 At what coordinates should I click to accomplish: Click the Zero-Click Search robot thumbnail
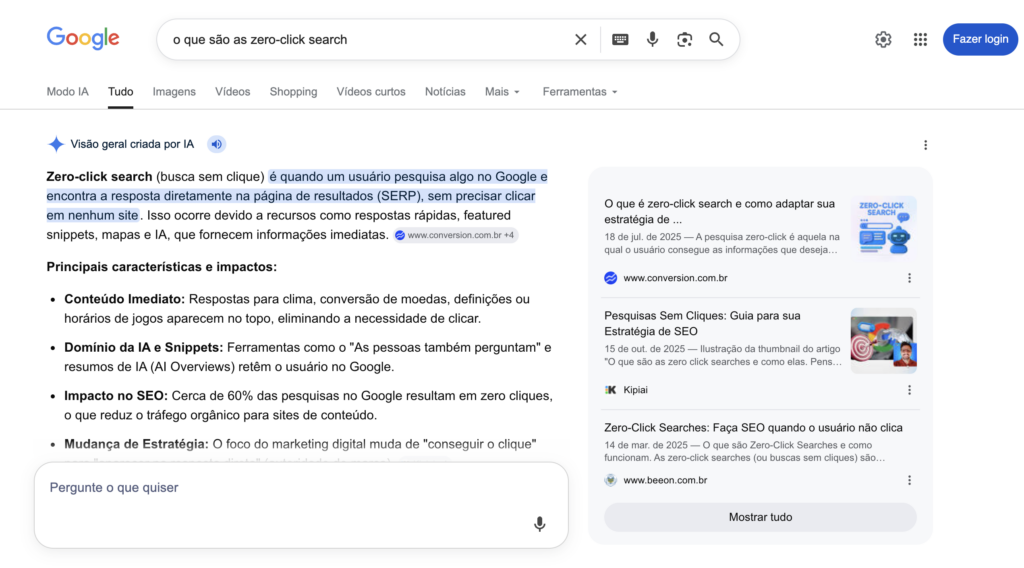[x=884, y=229]
